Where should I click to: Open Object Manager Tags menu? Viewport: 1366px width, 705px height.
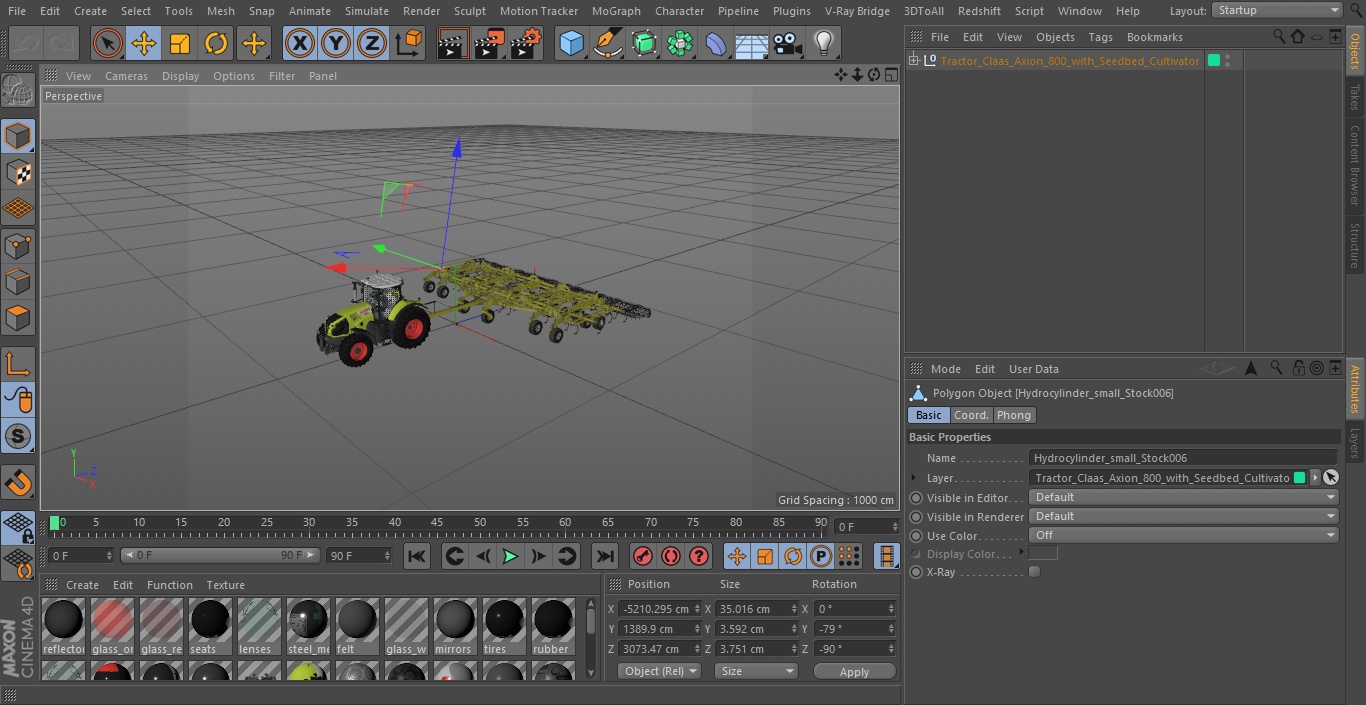click(x=1100, y=37)
